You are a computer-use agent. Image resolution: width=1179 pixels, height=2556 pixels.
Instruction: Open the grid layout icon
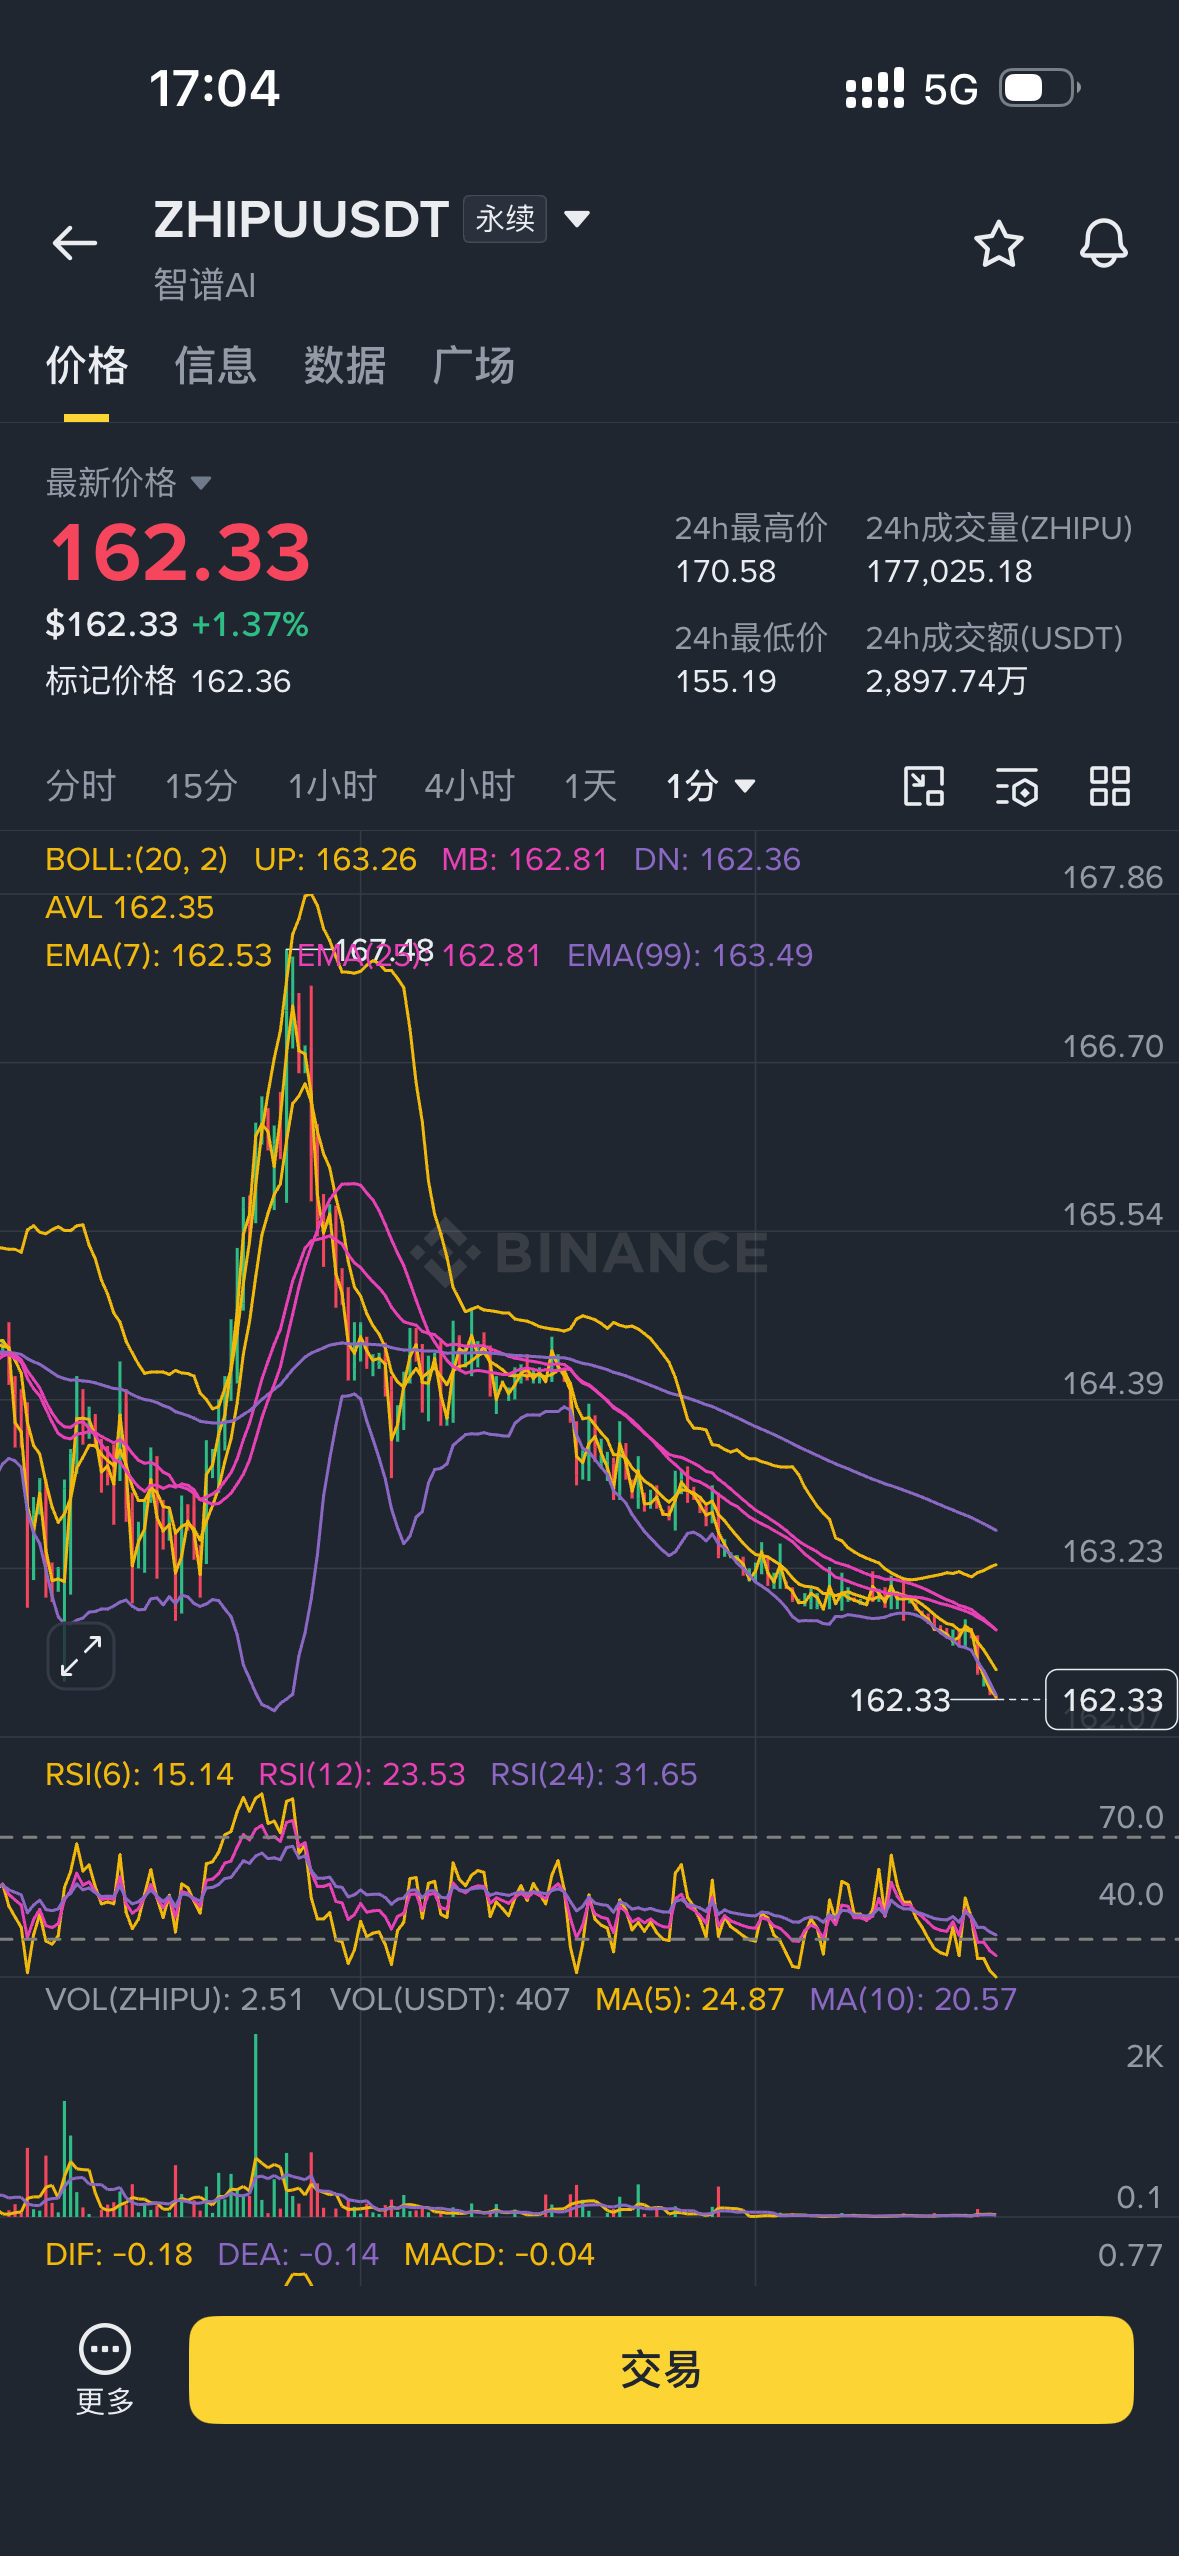point(1110,786)
